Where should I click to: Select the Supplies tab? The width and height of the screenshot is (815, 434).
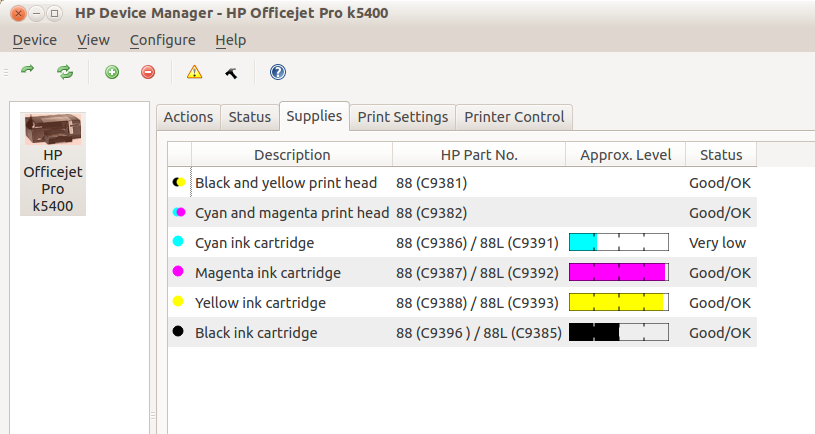pos(314,116)
